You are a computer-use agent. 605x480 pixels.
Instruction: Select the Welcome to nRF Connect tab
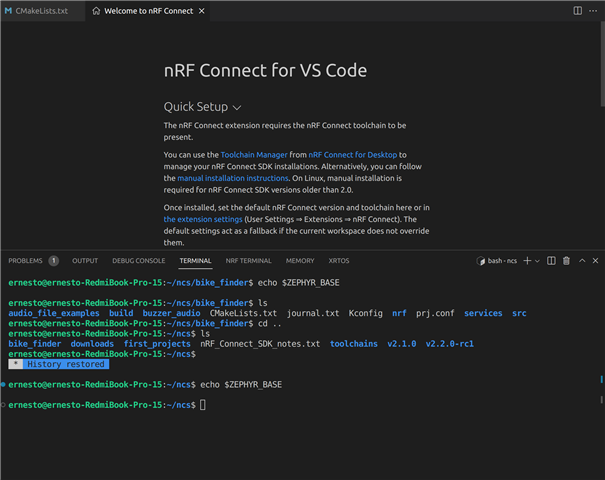coord(149,11)
